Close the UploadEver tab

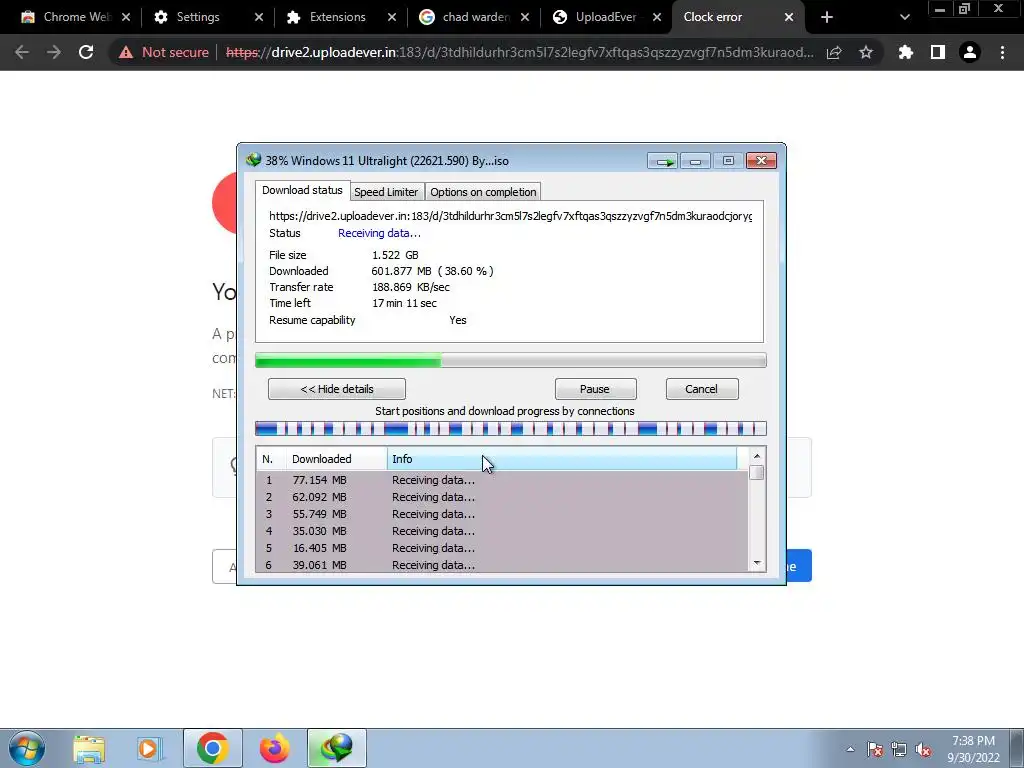pos(657,17)
